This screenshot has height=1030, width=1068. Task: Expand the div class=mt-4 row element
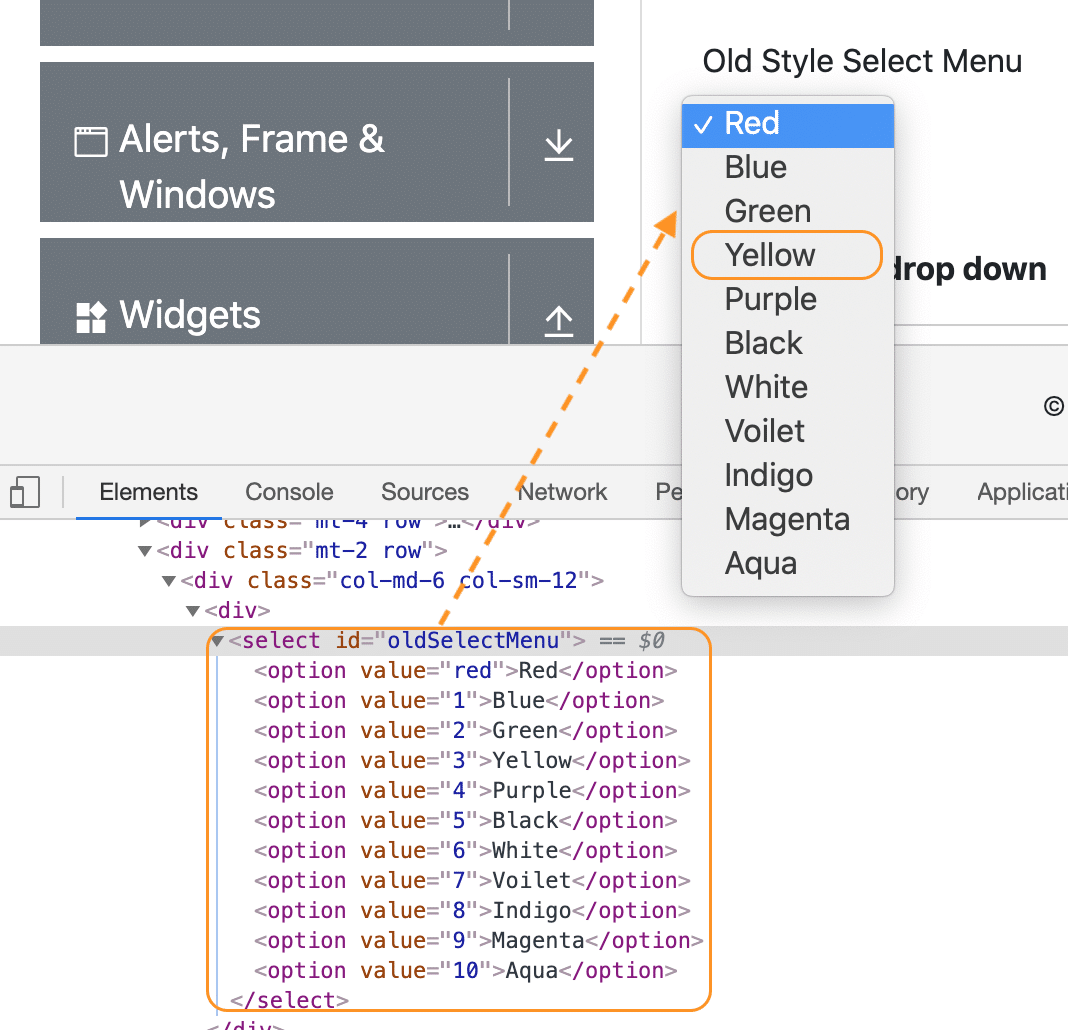(x=145, y=521)
